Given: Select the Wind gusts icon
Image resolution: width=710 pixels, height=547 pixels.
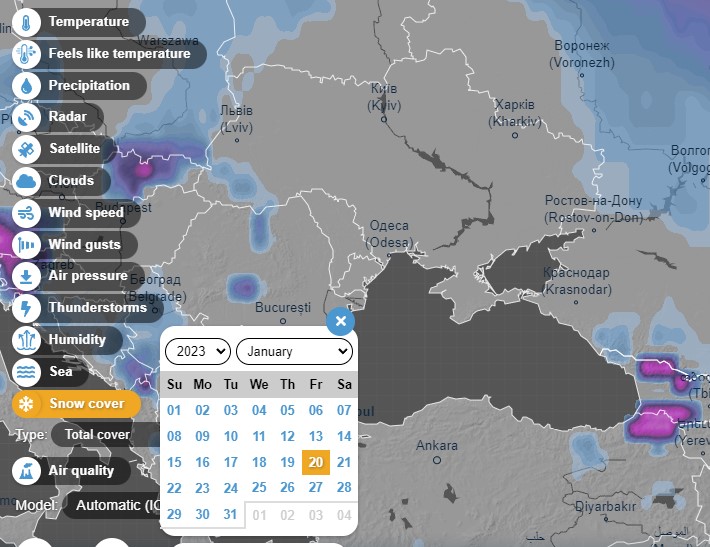Looking at the screenshot, I should coord(26,245).
